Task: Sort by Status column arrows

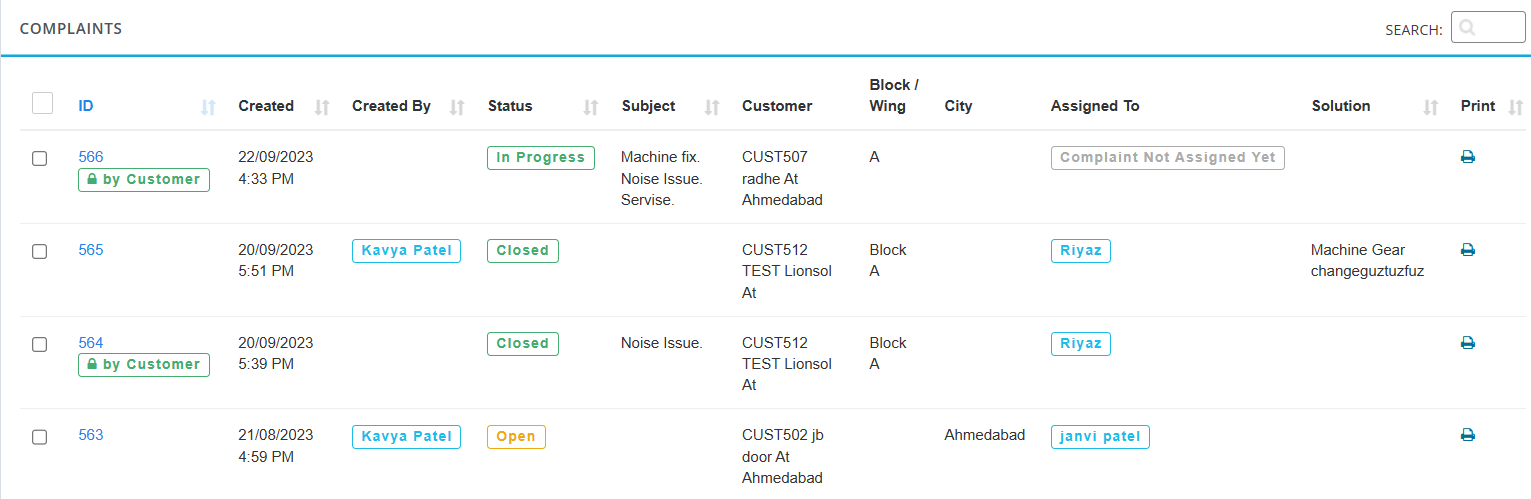Action: 591,107
